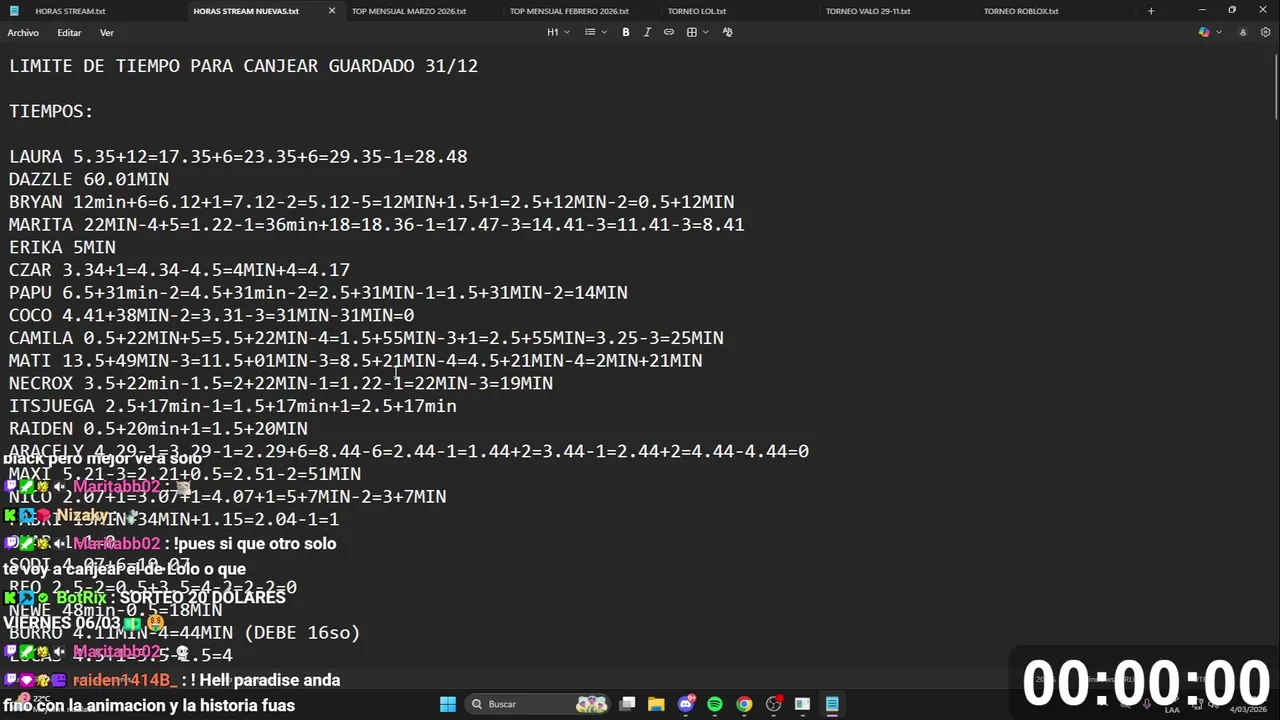1280x720 pixels.
Task: Place cursor in the LAURA line
Action: (238, 157)
